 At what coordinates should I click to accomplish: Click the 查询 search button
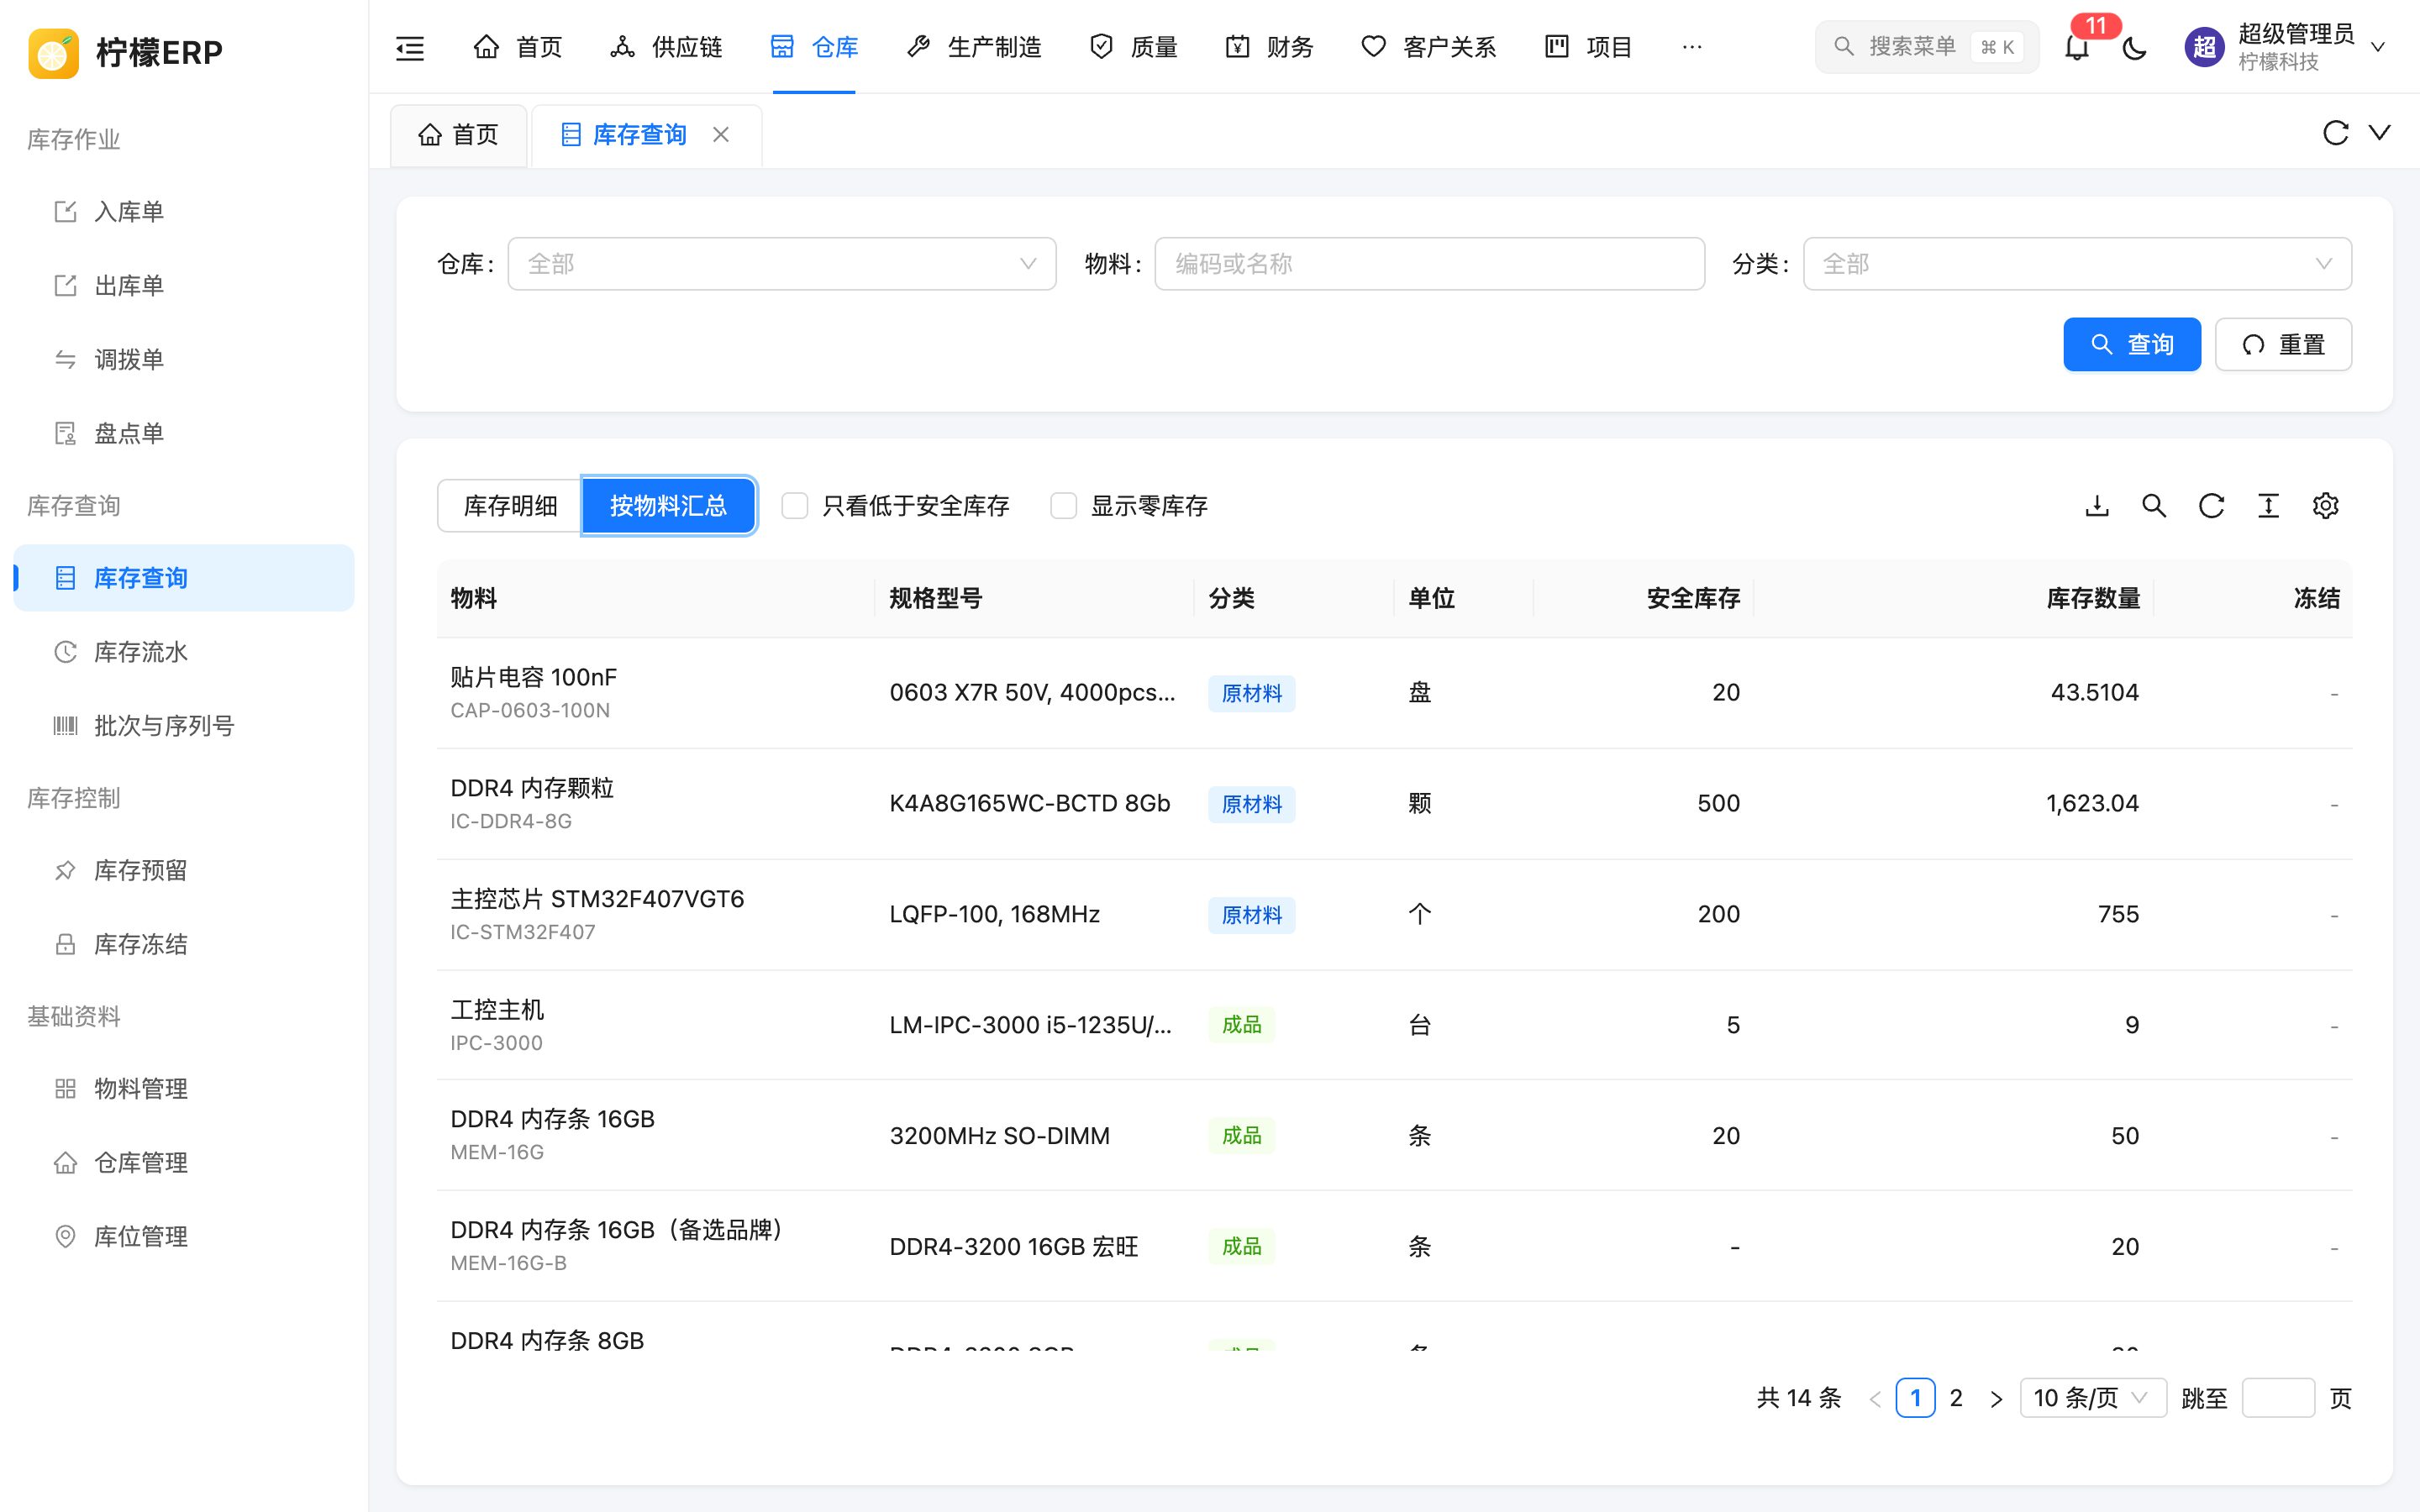coord(2132,345)
